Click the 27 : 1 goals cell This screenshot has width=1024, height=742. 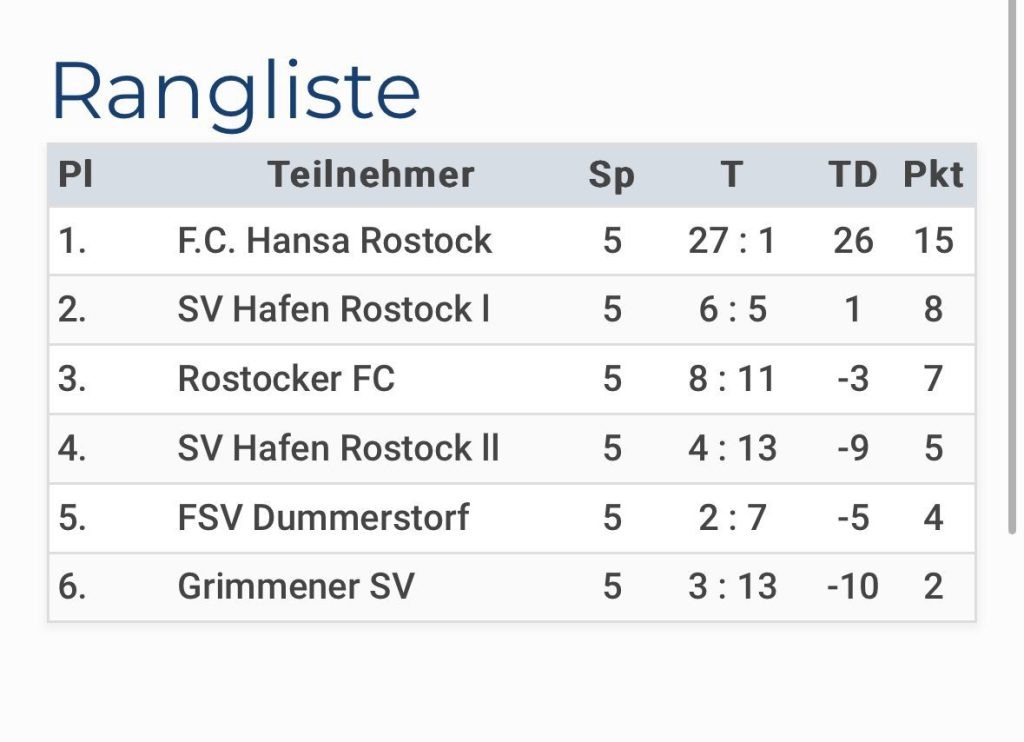732,240
